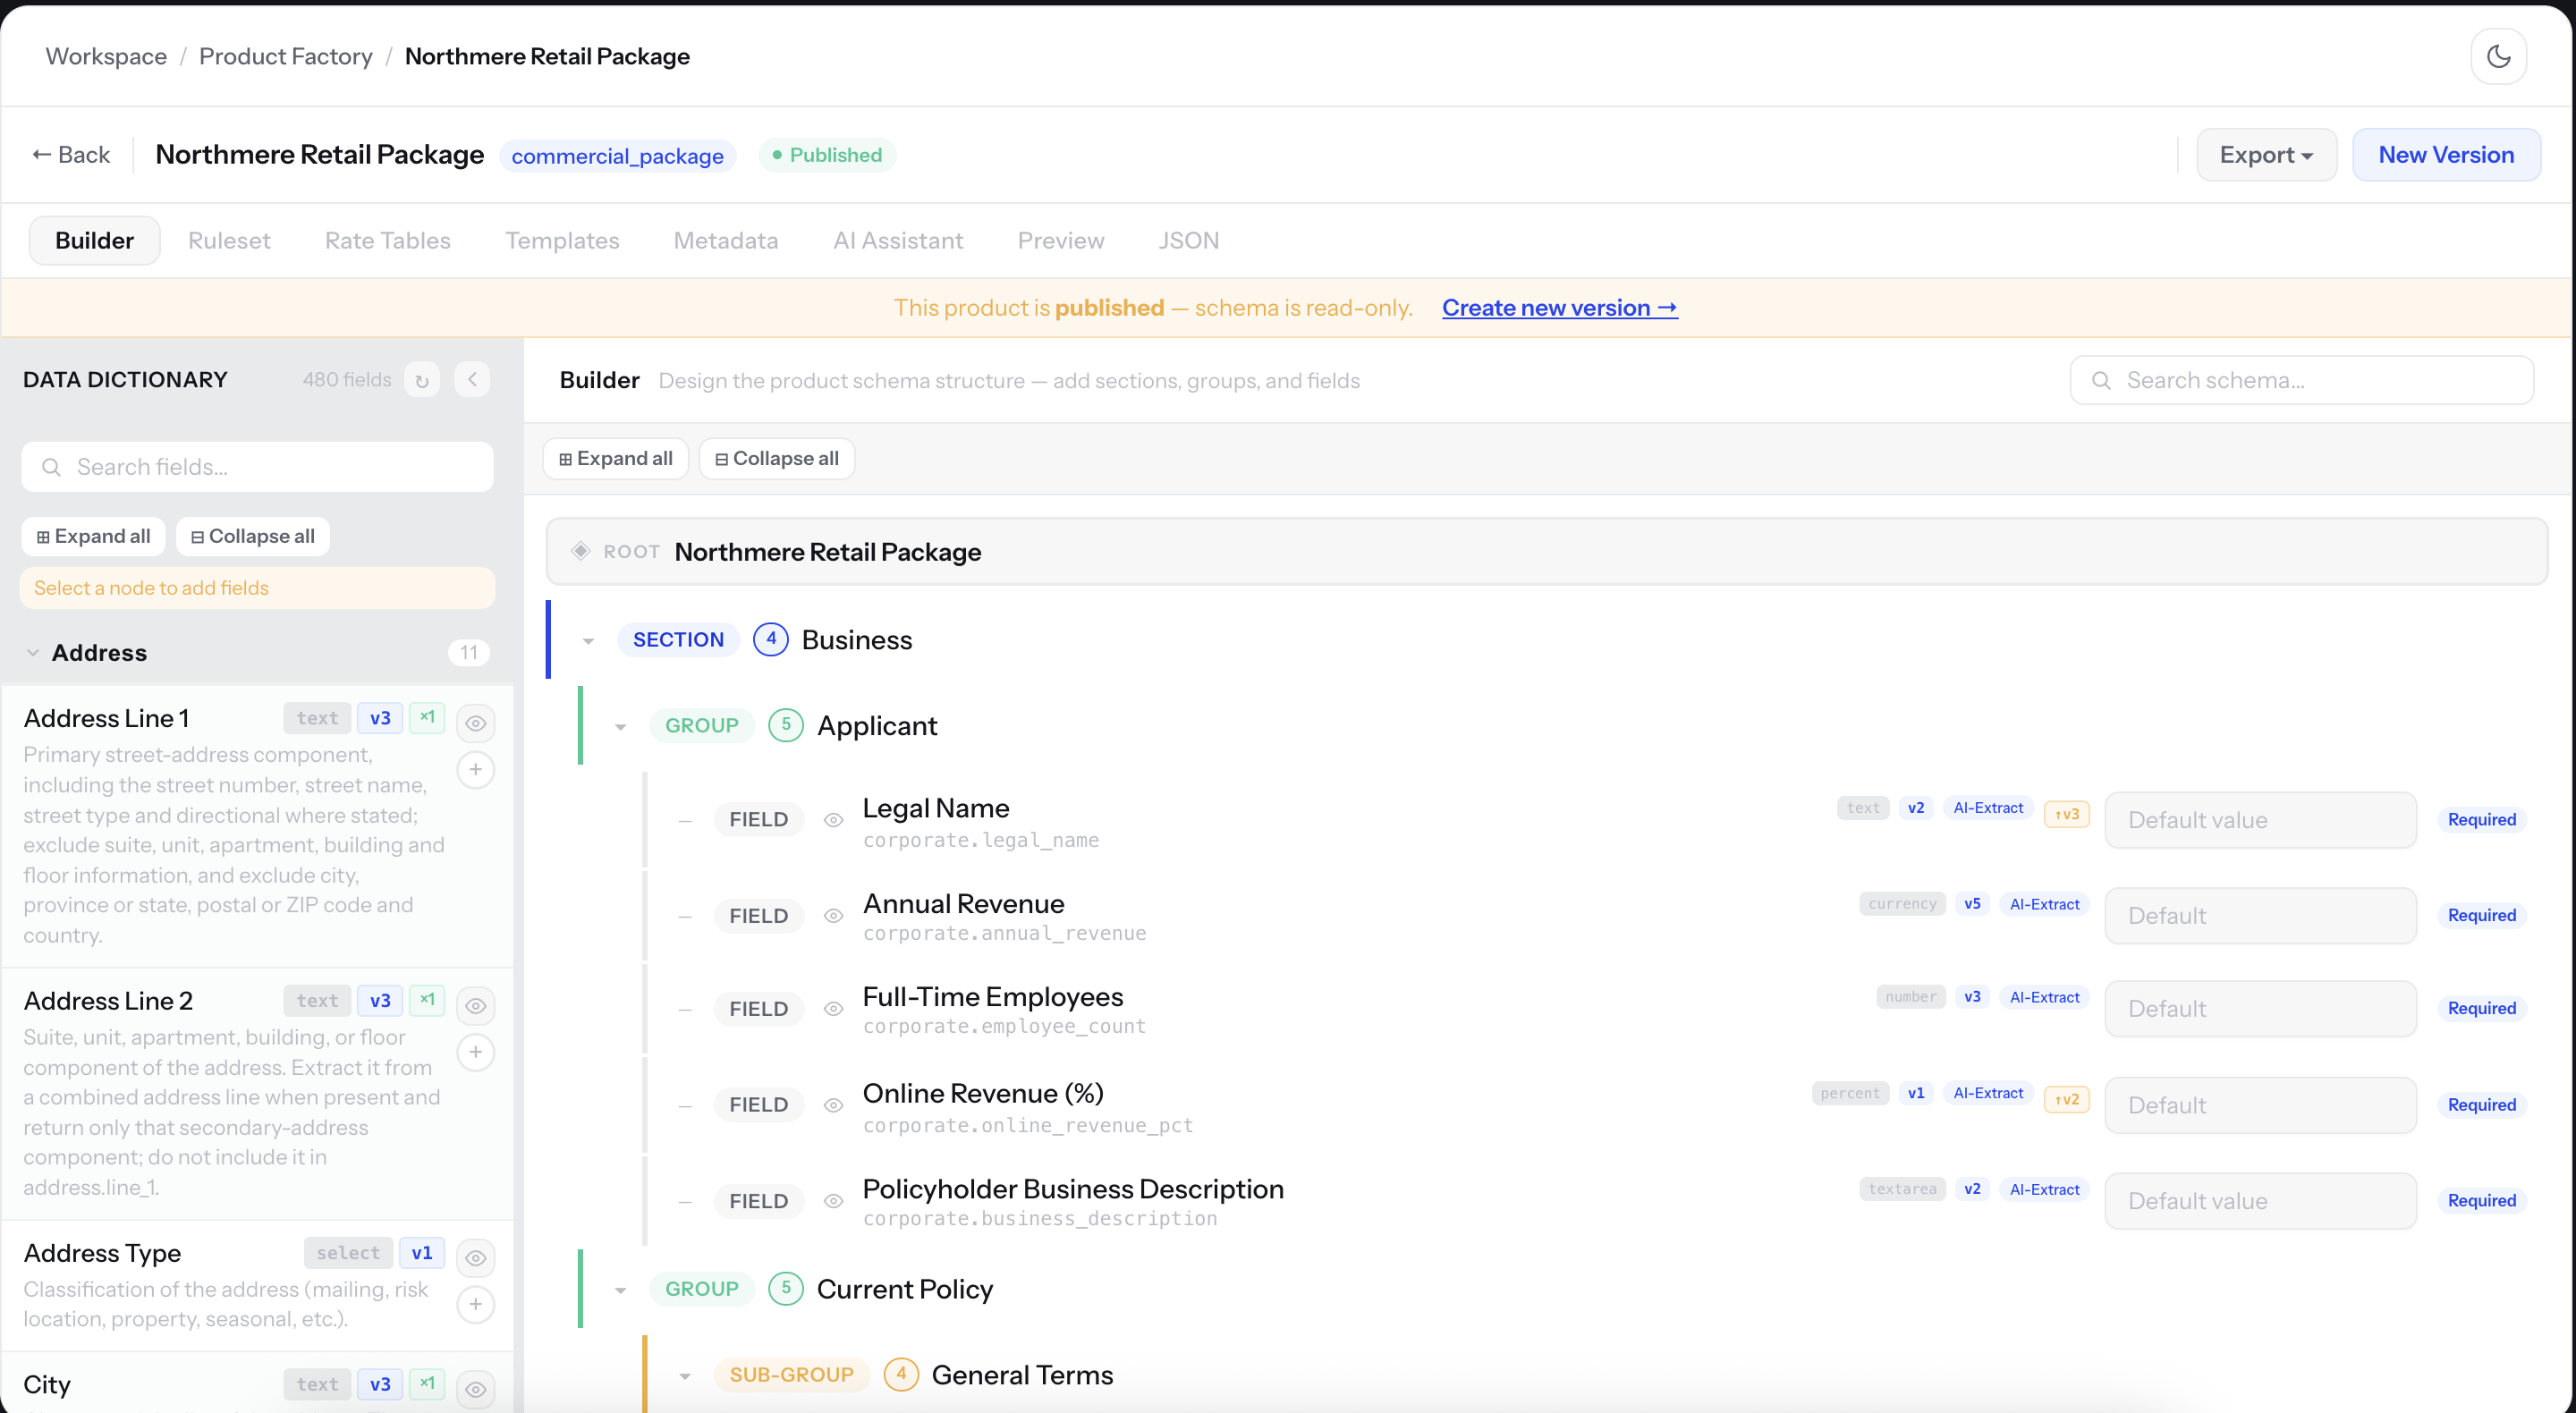
Task: Click the count badge 5 beside Current Policy
Action: (x=786, y=1288)
